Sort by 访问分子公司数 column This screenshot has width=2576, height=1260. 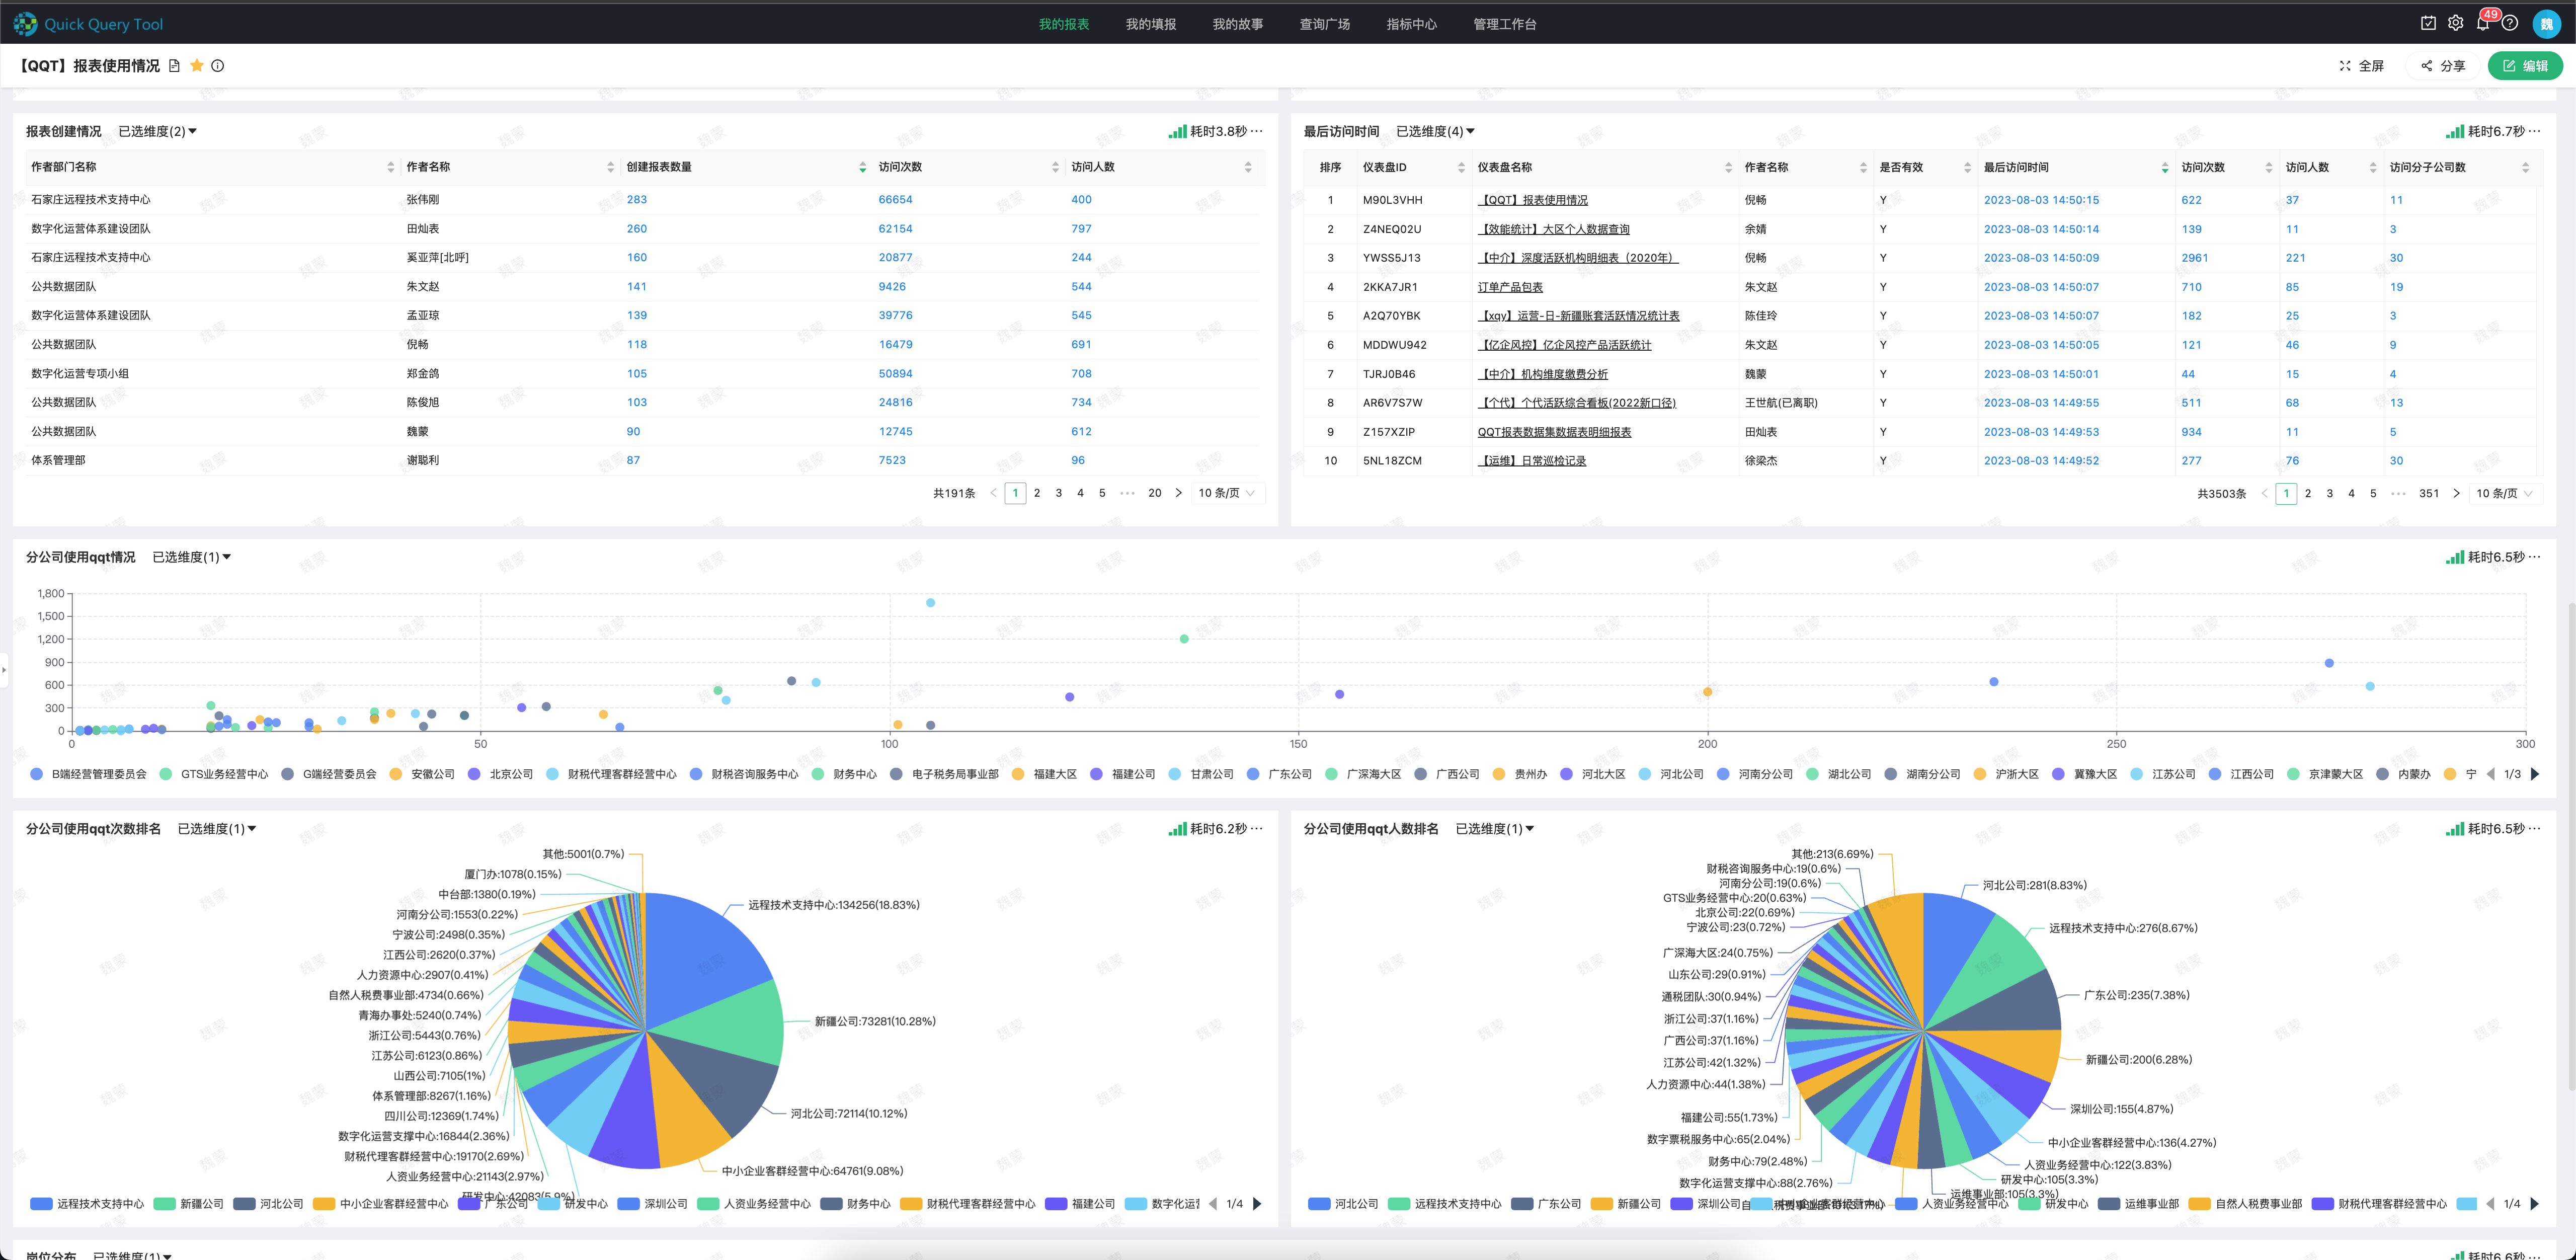[x=2526, y=168]
